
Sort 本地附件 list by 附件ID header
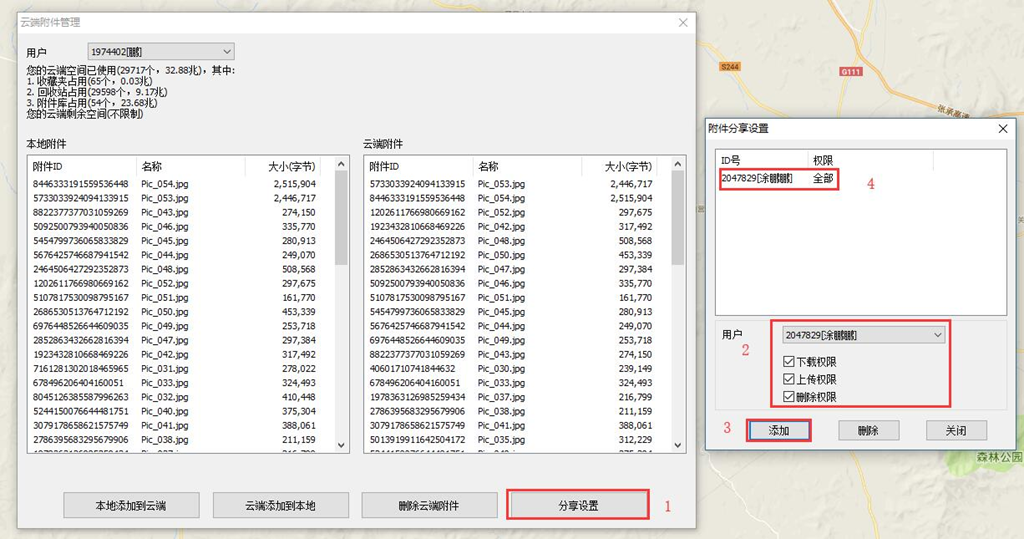coord(80,166)
